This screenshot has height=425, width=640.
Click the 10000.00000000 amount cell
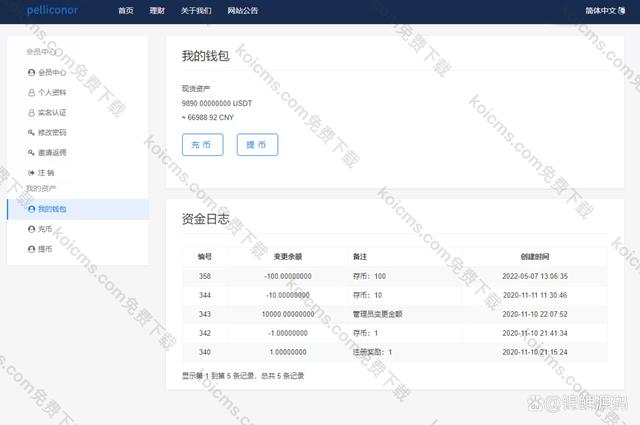[x=288, y=314]
